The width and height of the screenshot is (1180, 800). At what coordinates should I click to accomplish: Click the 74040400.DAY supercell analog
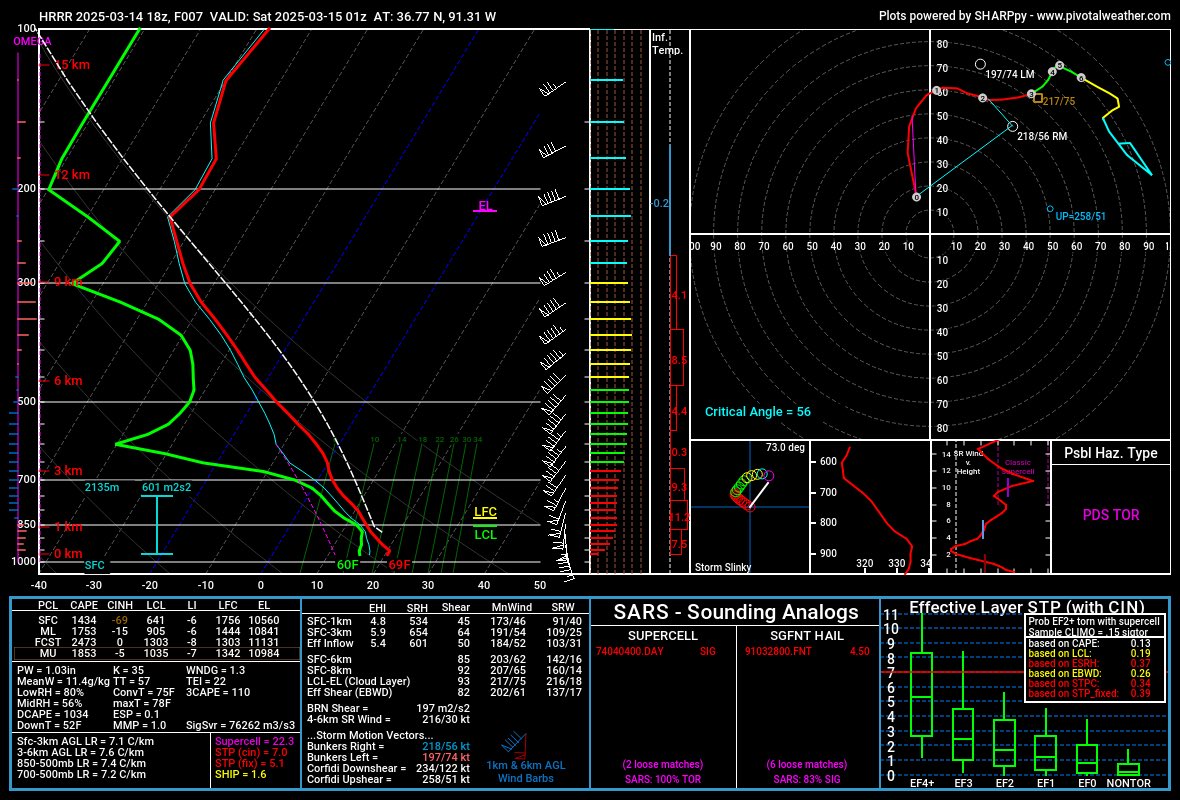pos(630,651)
